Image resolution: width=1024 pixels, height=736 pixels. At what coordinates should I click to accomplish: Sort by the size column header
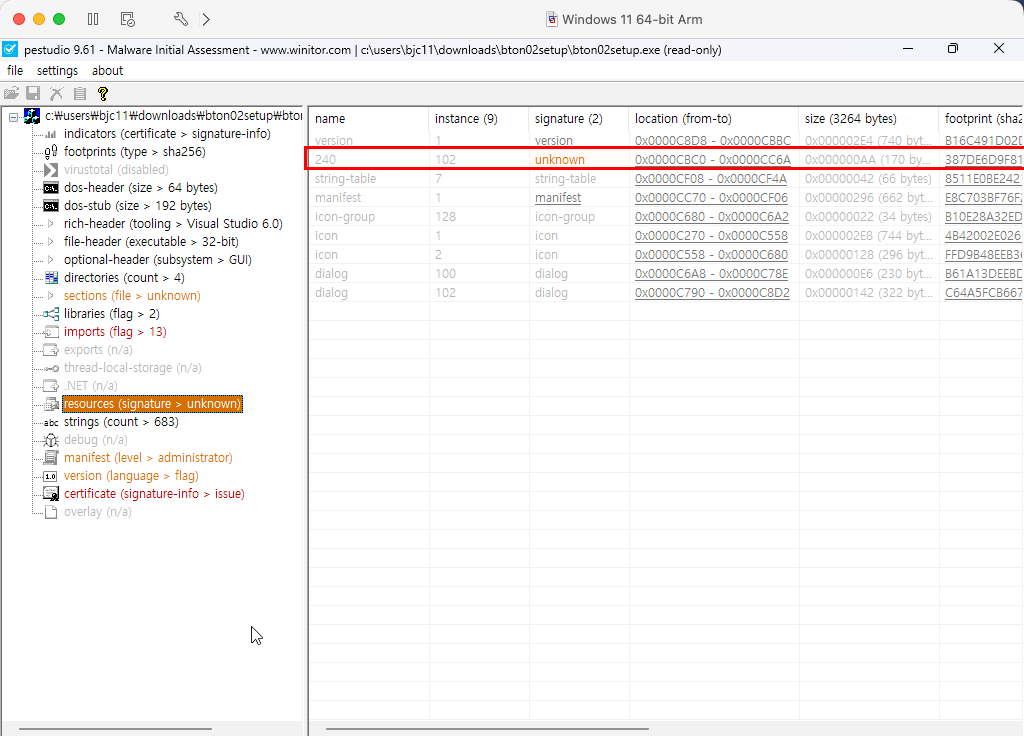[x=850, y=119]
